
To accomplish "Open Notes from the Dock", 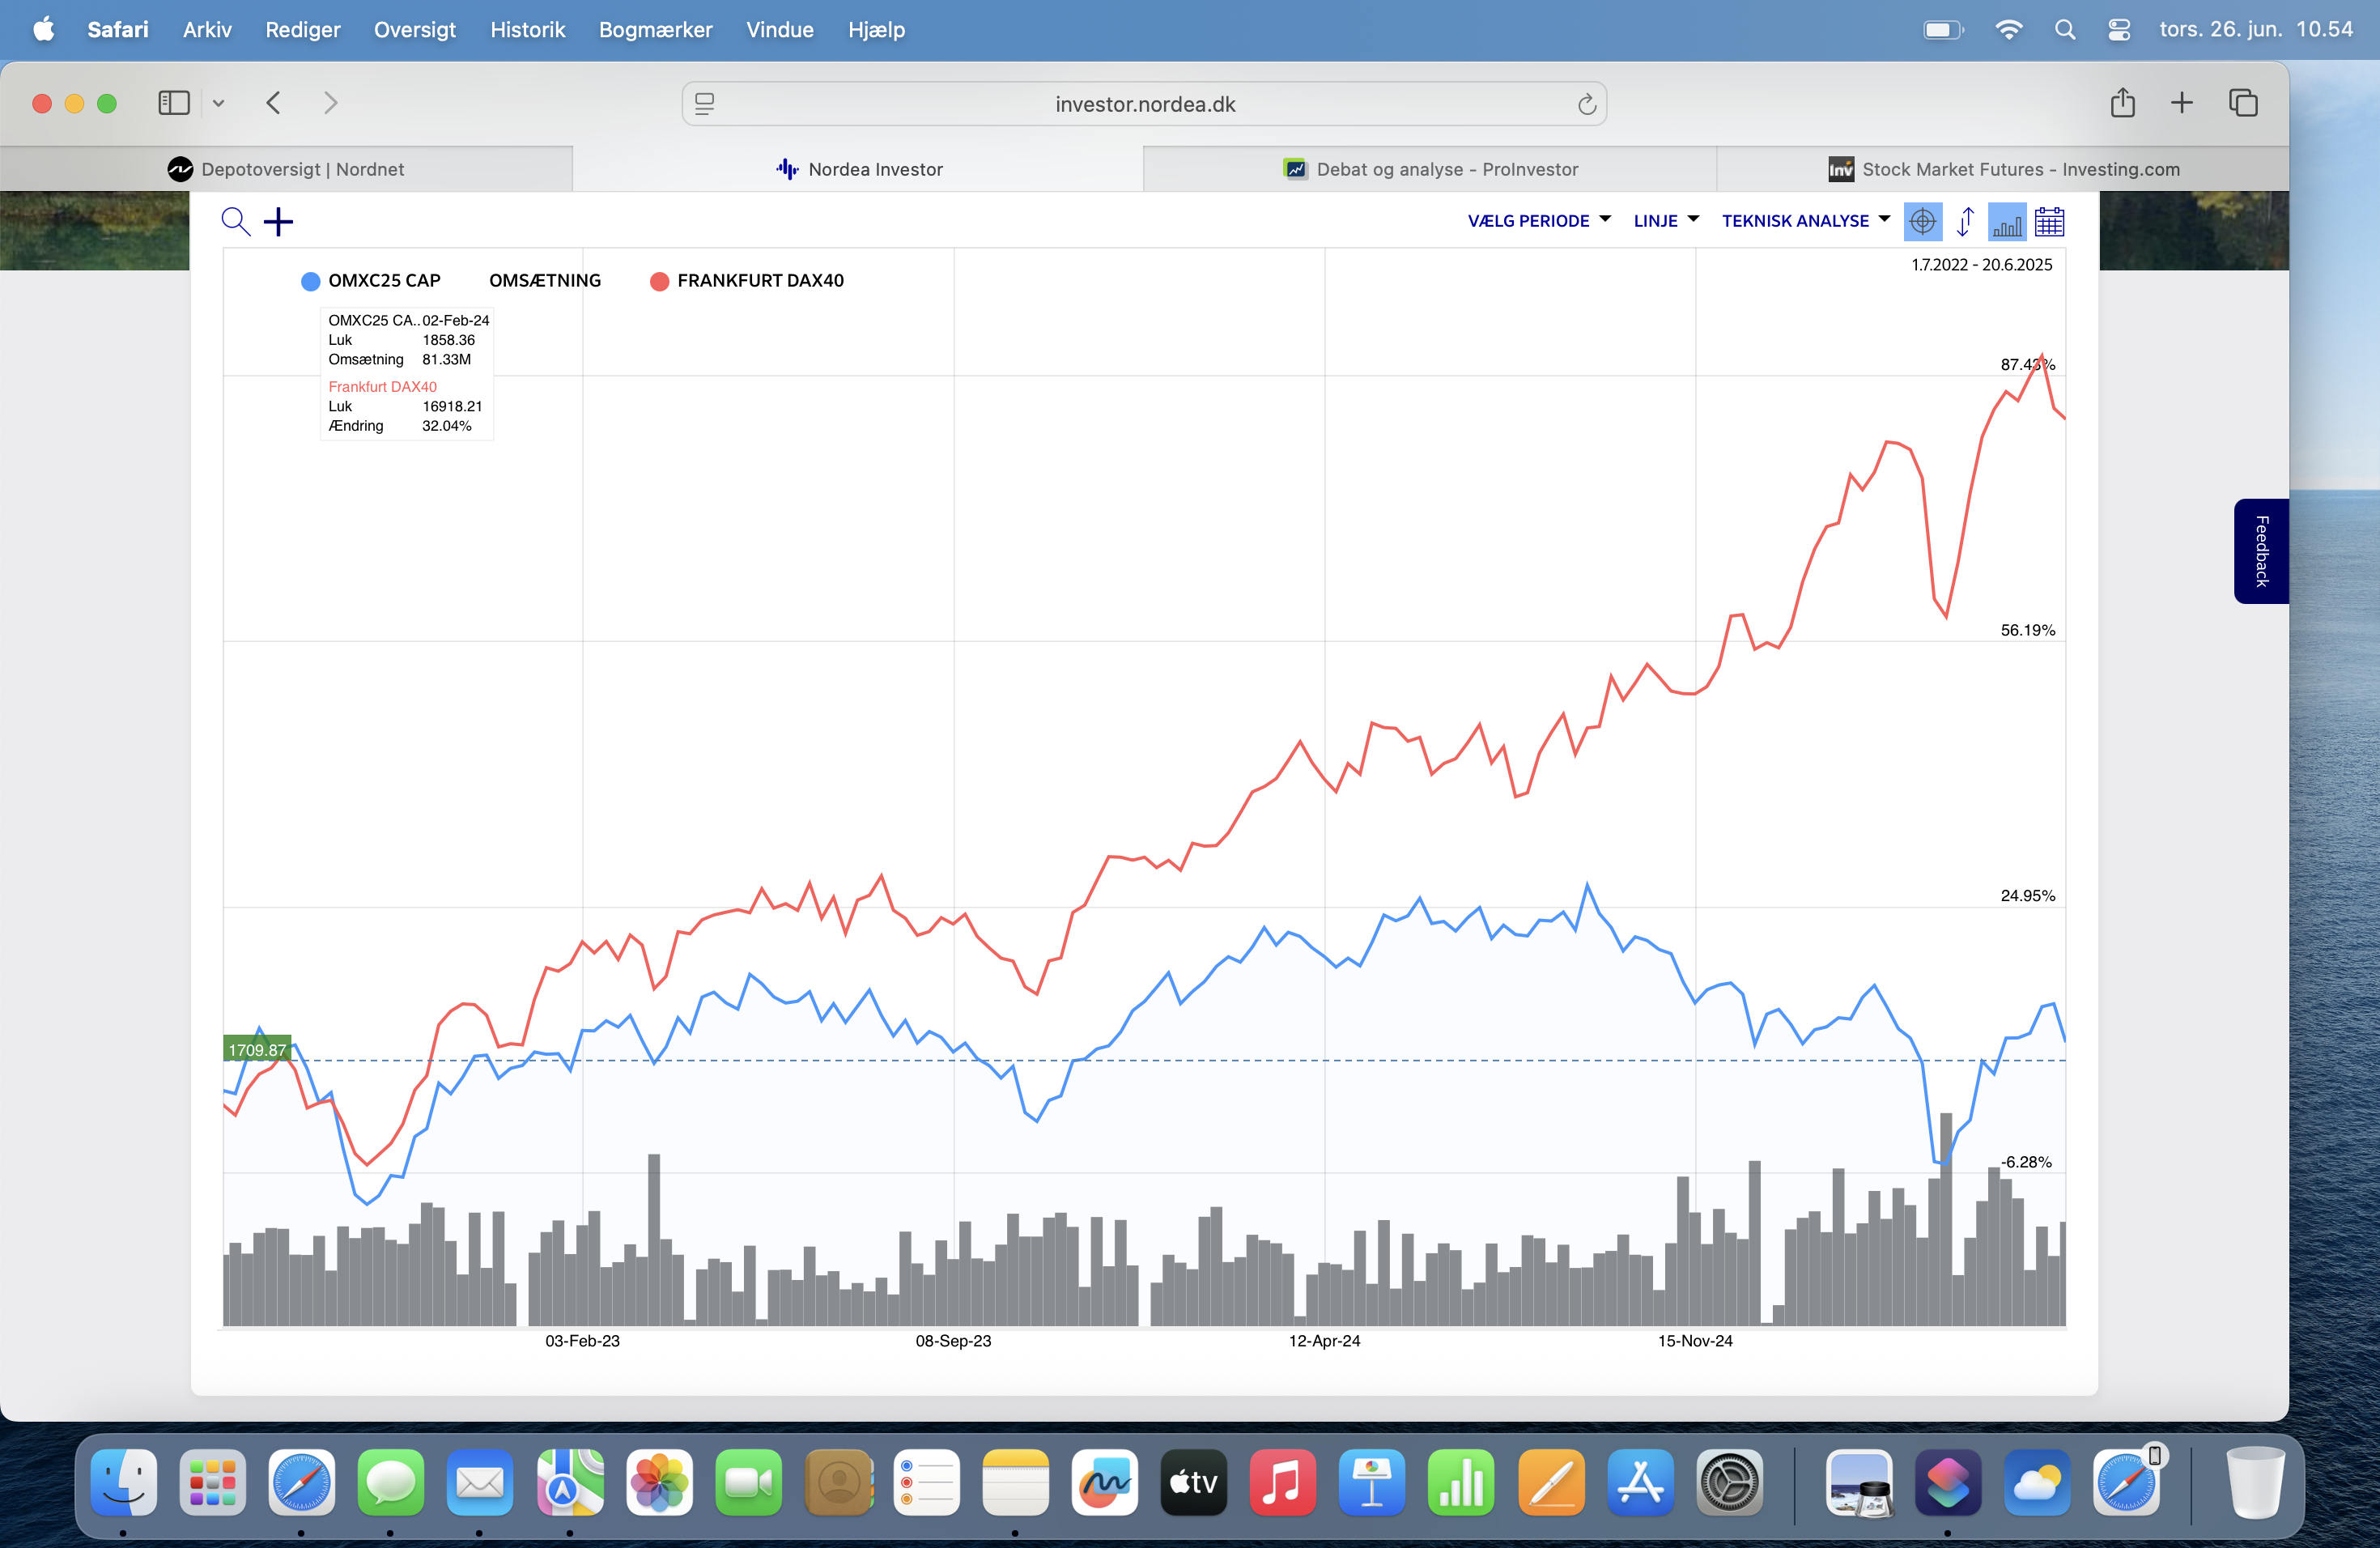I will (x=1016, y=1482).
